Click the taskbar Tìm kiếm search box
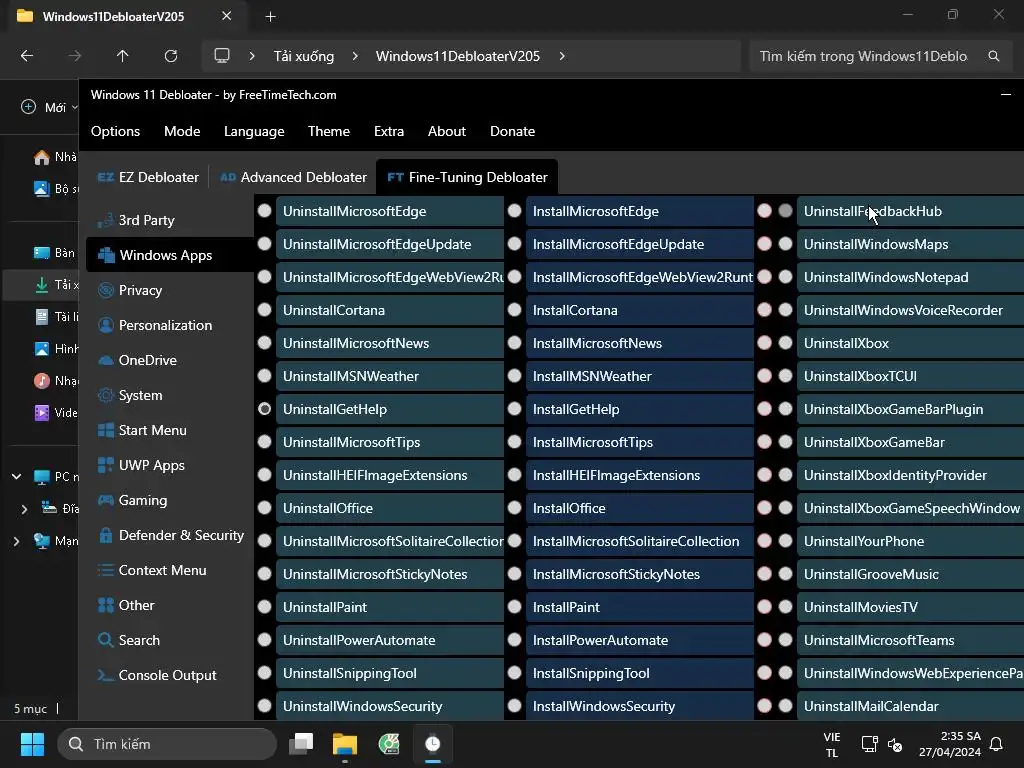The image size is (1024, 768). click(167, 744)
